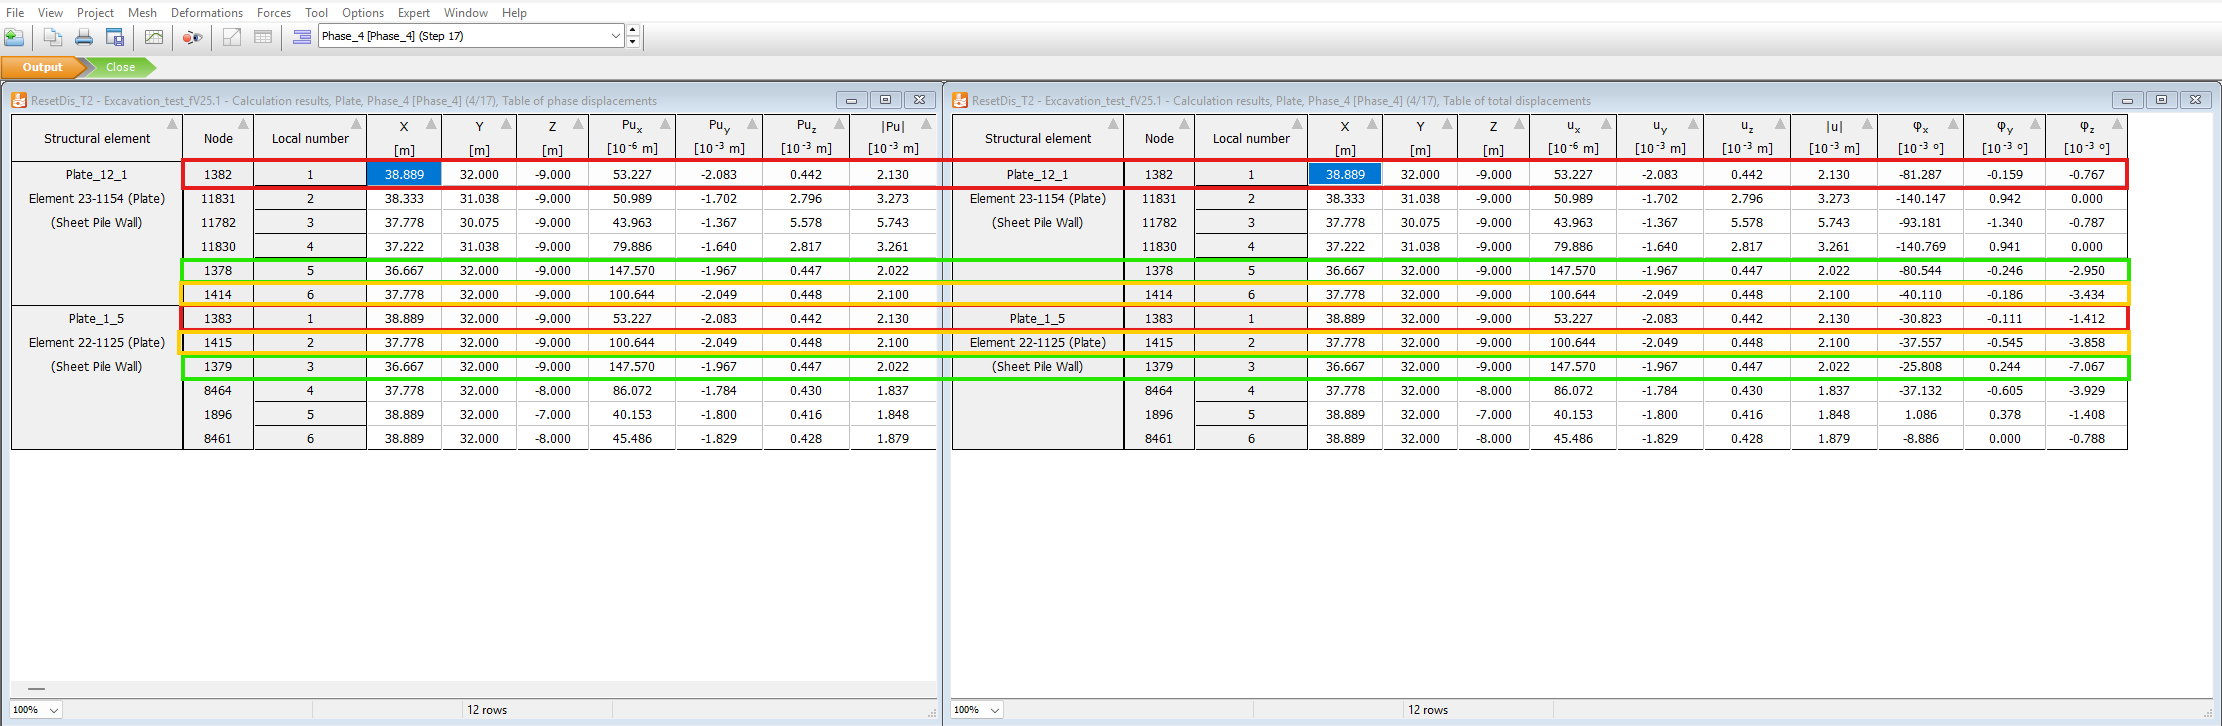Select node 8464 in total displacements table
Image resolution: width=2222 pixels, height=726 pixels.
click(x=1159, y=390)
